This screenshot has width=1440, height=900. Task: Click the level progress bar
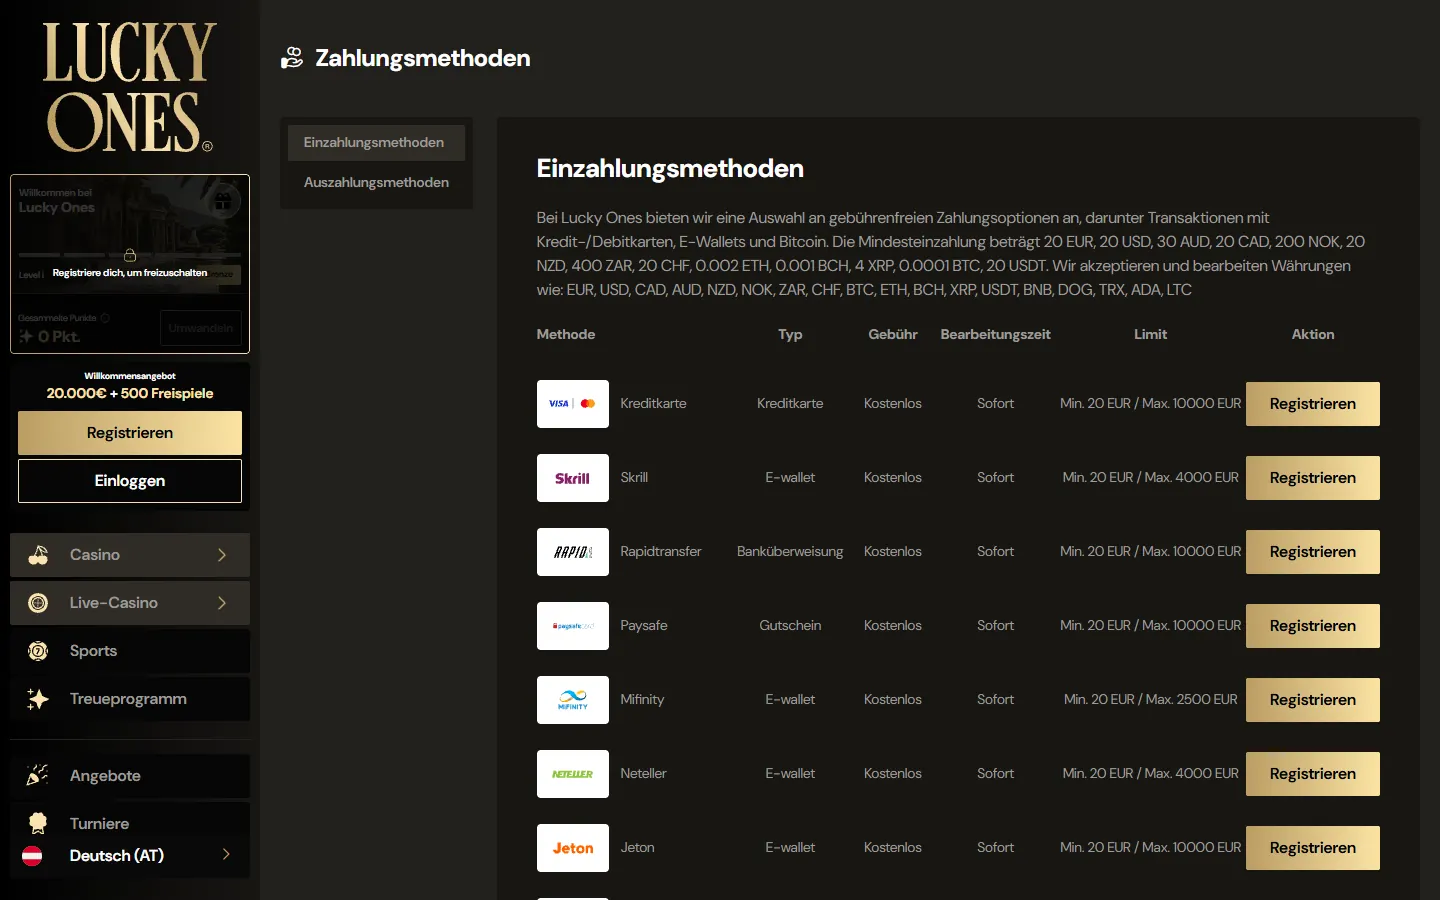[130, 255]
